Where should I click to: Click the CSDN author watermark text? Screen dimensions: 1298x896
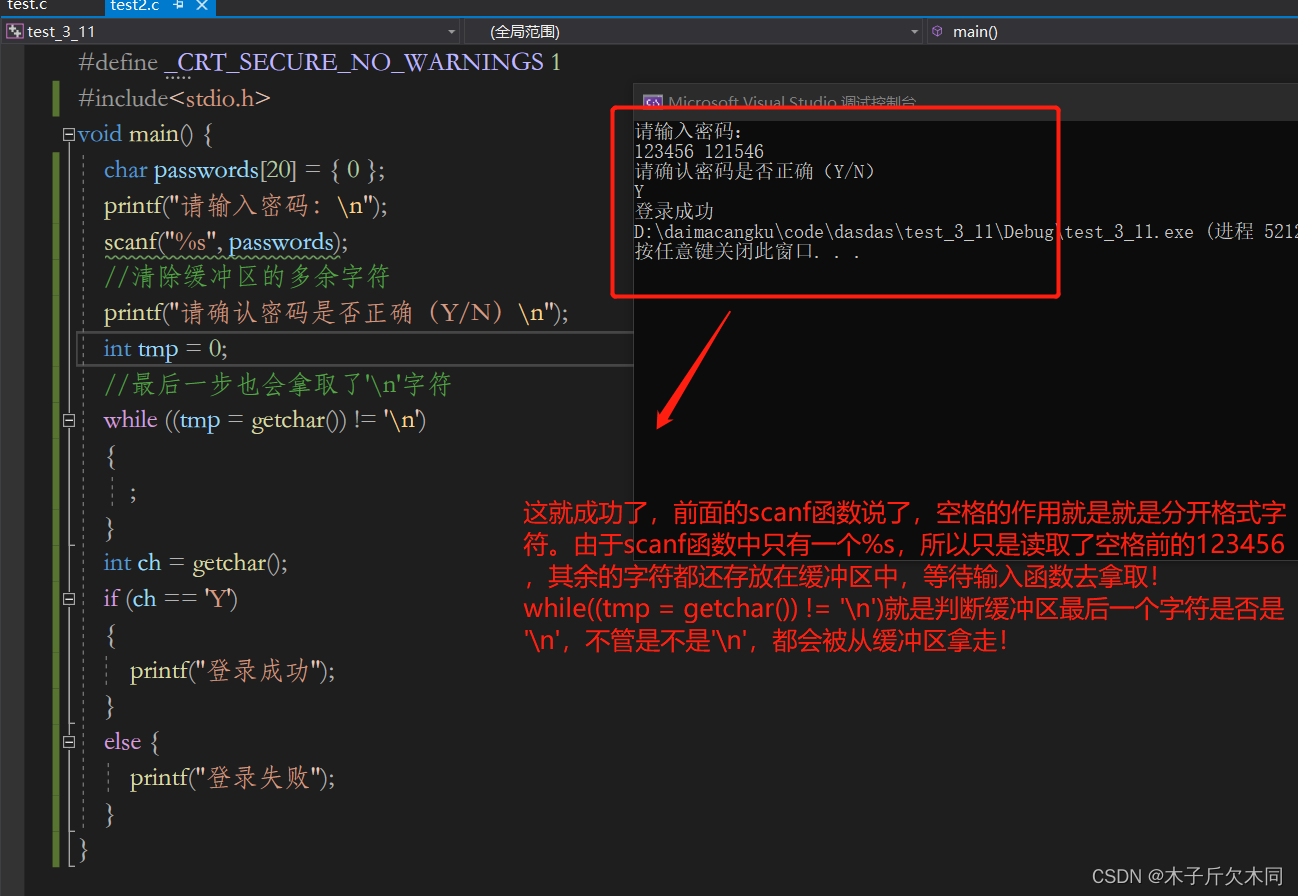(x=1187, y=876)
